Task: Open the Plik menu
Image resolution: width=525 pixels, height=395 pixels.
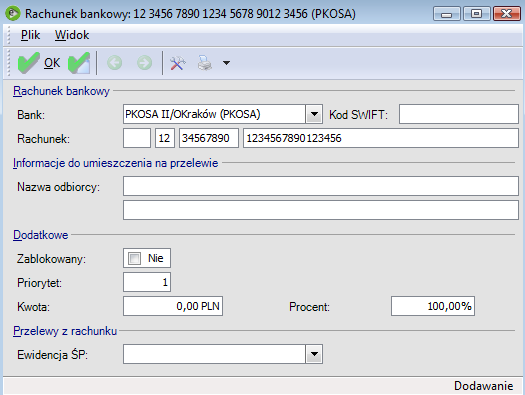Action: (x=30, y=35)
